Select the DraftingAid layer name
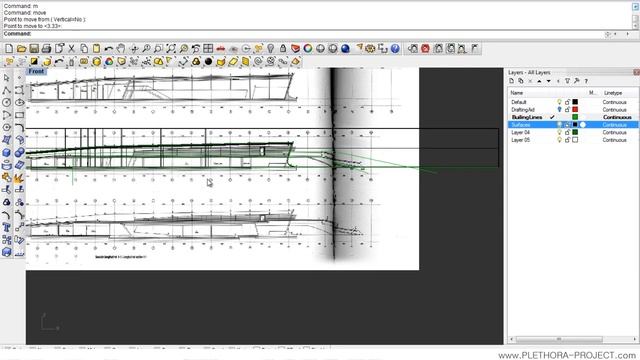Viewport: 640px width, 360px height. pos(523,109)
